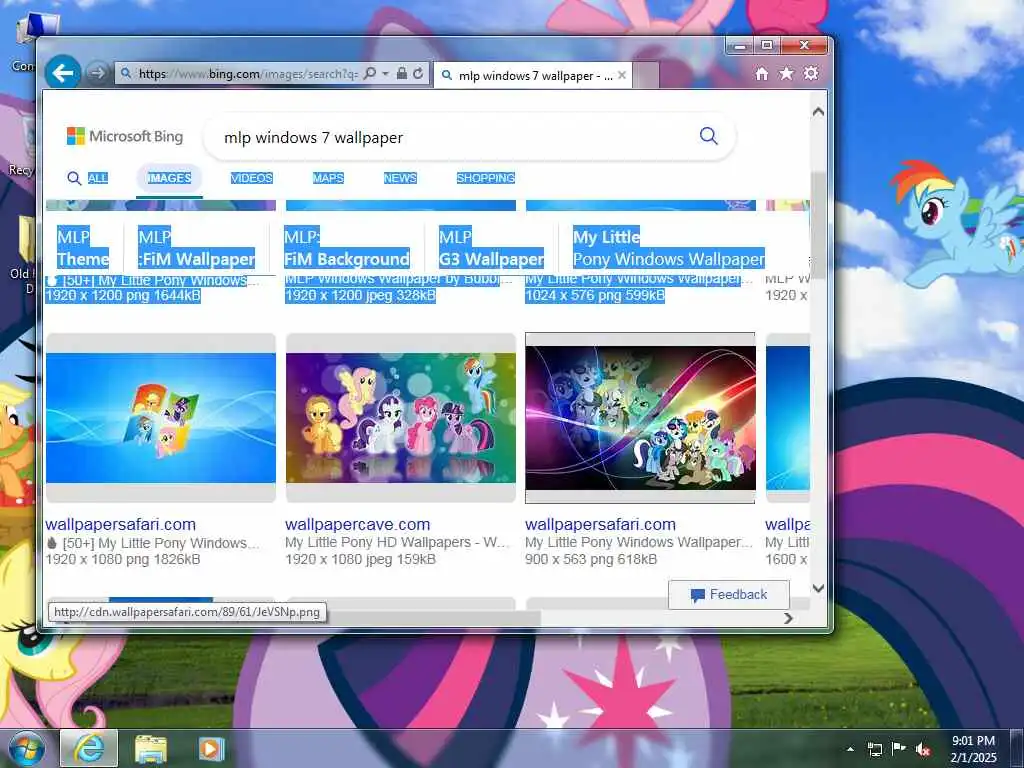Click the Microsoft Bing logo
The width and height of the screenshot is (1024, 768).
[125, 136]
